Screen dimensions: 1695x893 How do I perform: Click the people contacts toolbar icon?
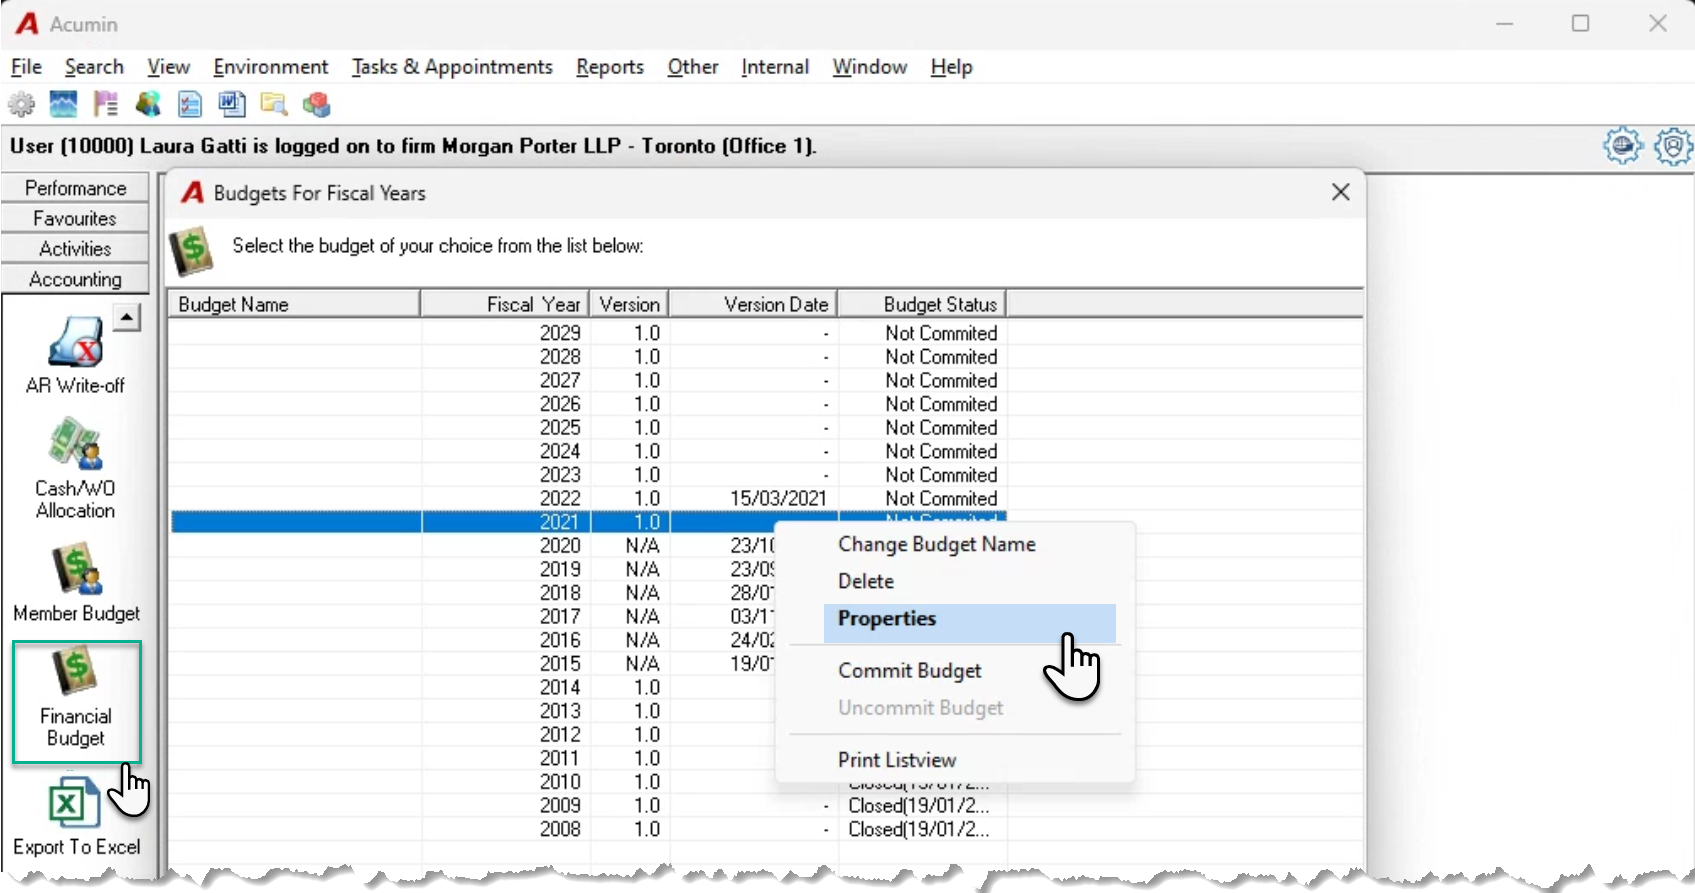point(148,104)
